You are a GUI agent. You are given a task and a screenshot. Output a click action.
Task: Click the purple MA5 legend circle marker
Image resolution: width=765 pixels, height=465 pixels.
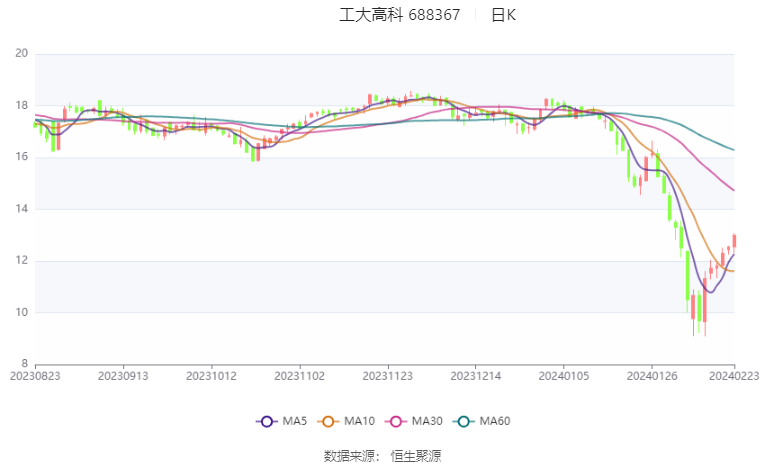[x=266, y=422]
